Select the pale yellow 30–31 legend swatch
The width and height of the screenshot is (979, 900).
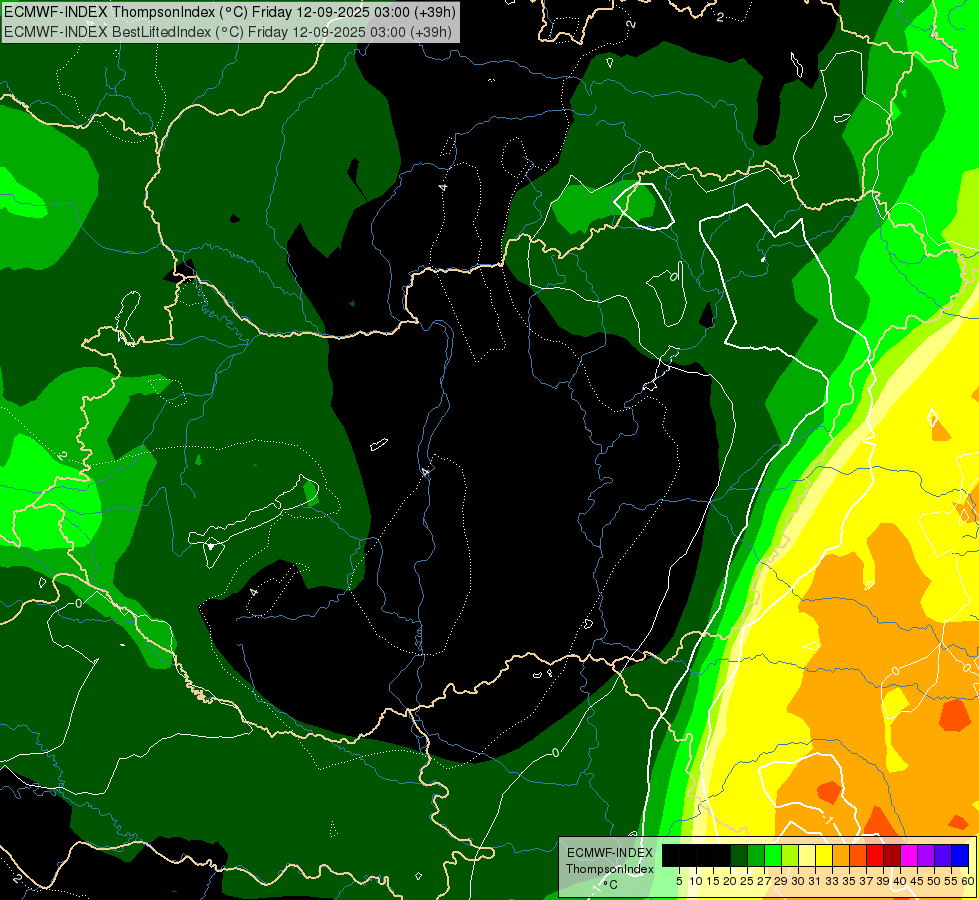(807, 855)
